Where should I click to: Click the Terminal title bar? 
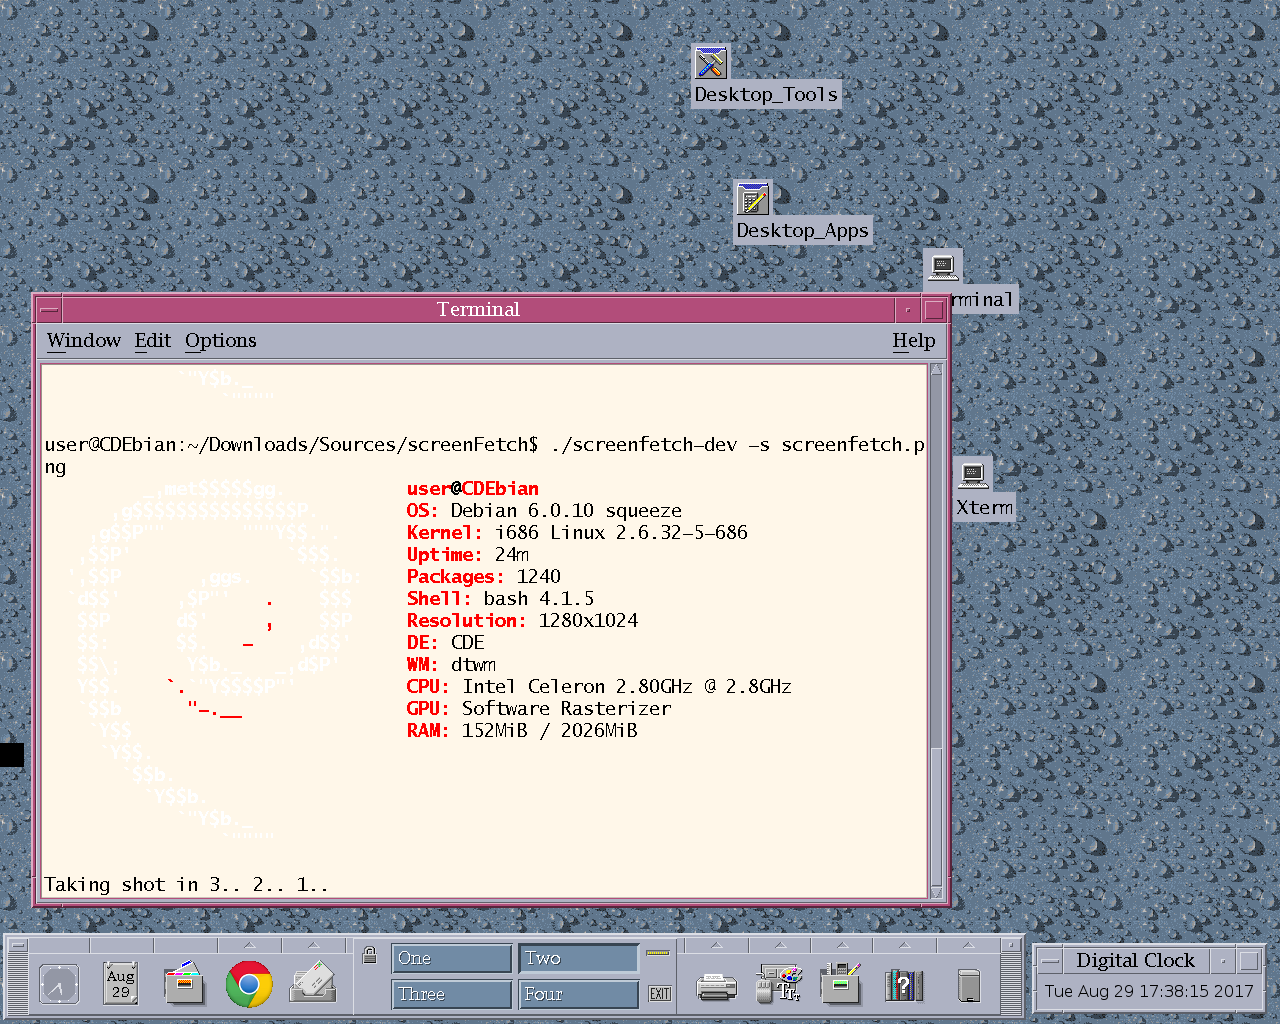(479, 310)
